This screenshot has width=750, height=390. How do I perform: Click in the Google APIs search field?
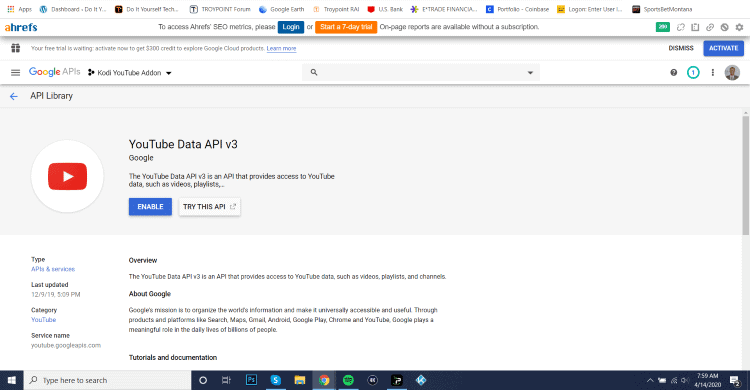(421, 72)
